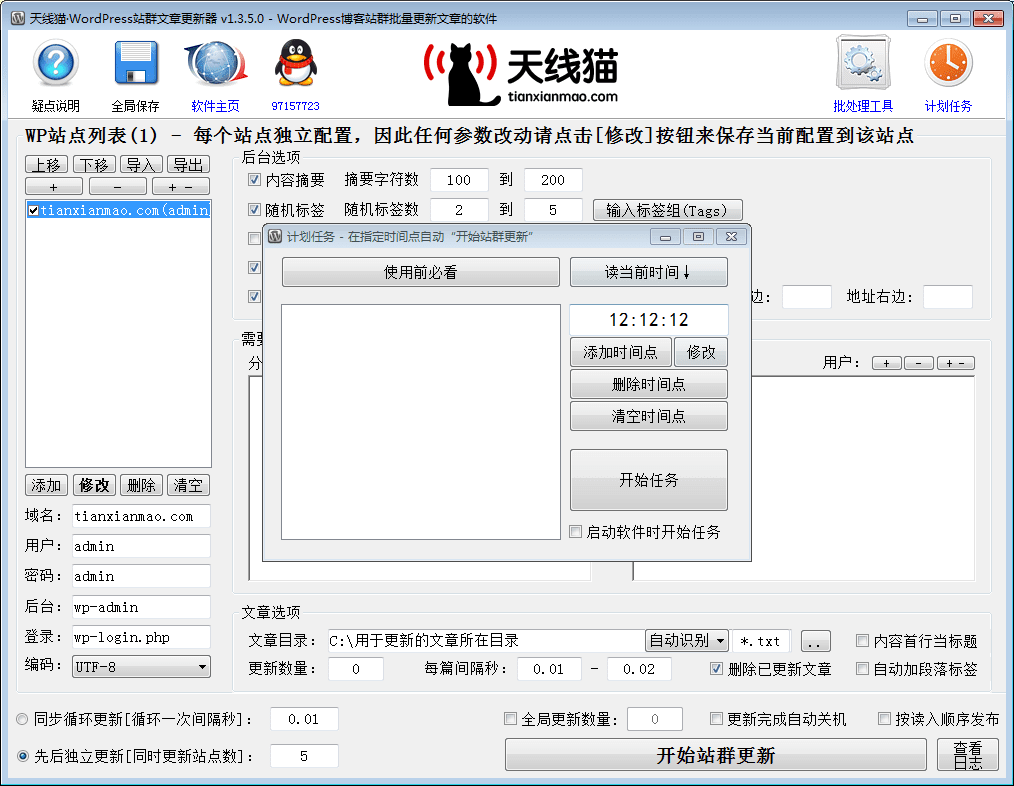The image size is (1014, 786).
Task: Click the 登录 wp-login.php field
Action: [x=141, y=637]
